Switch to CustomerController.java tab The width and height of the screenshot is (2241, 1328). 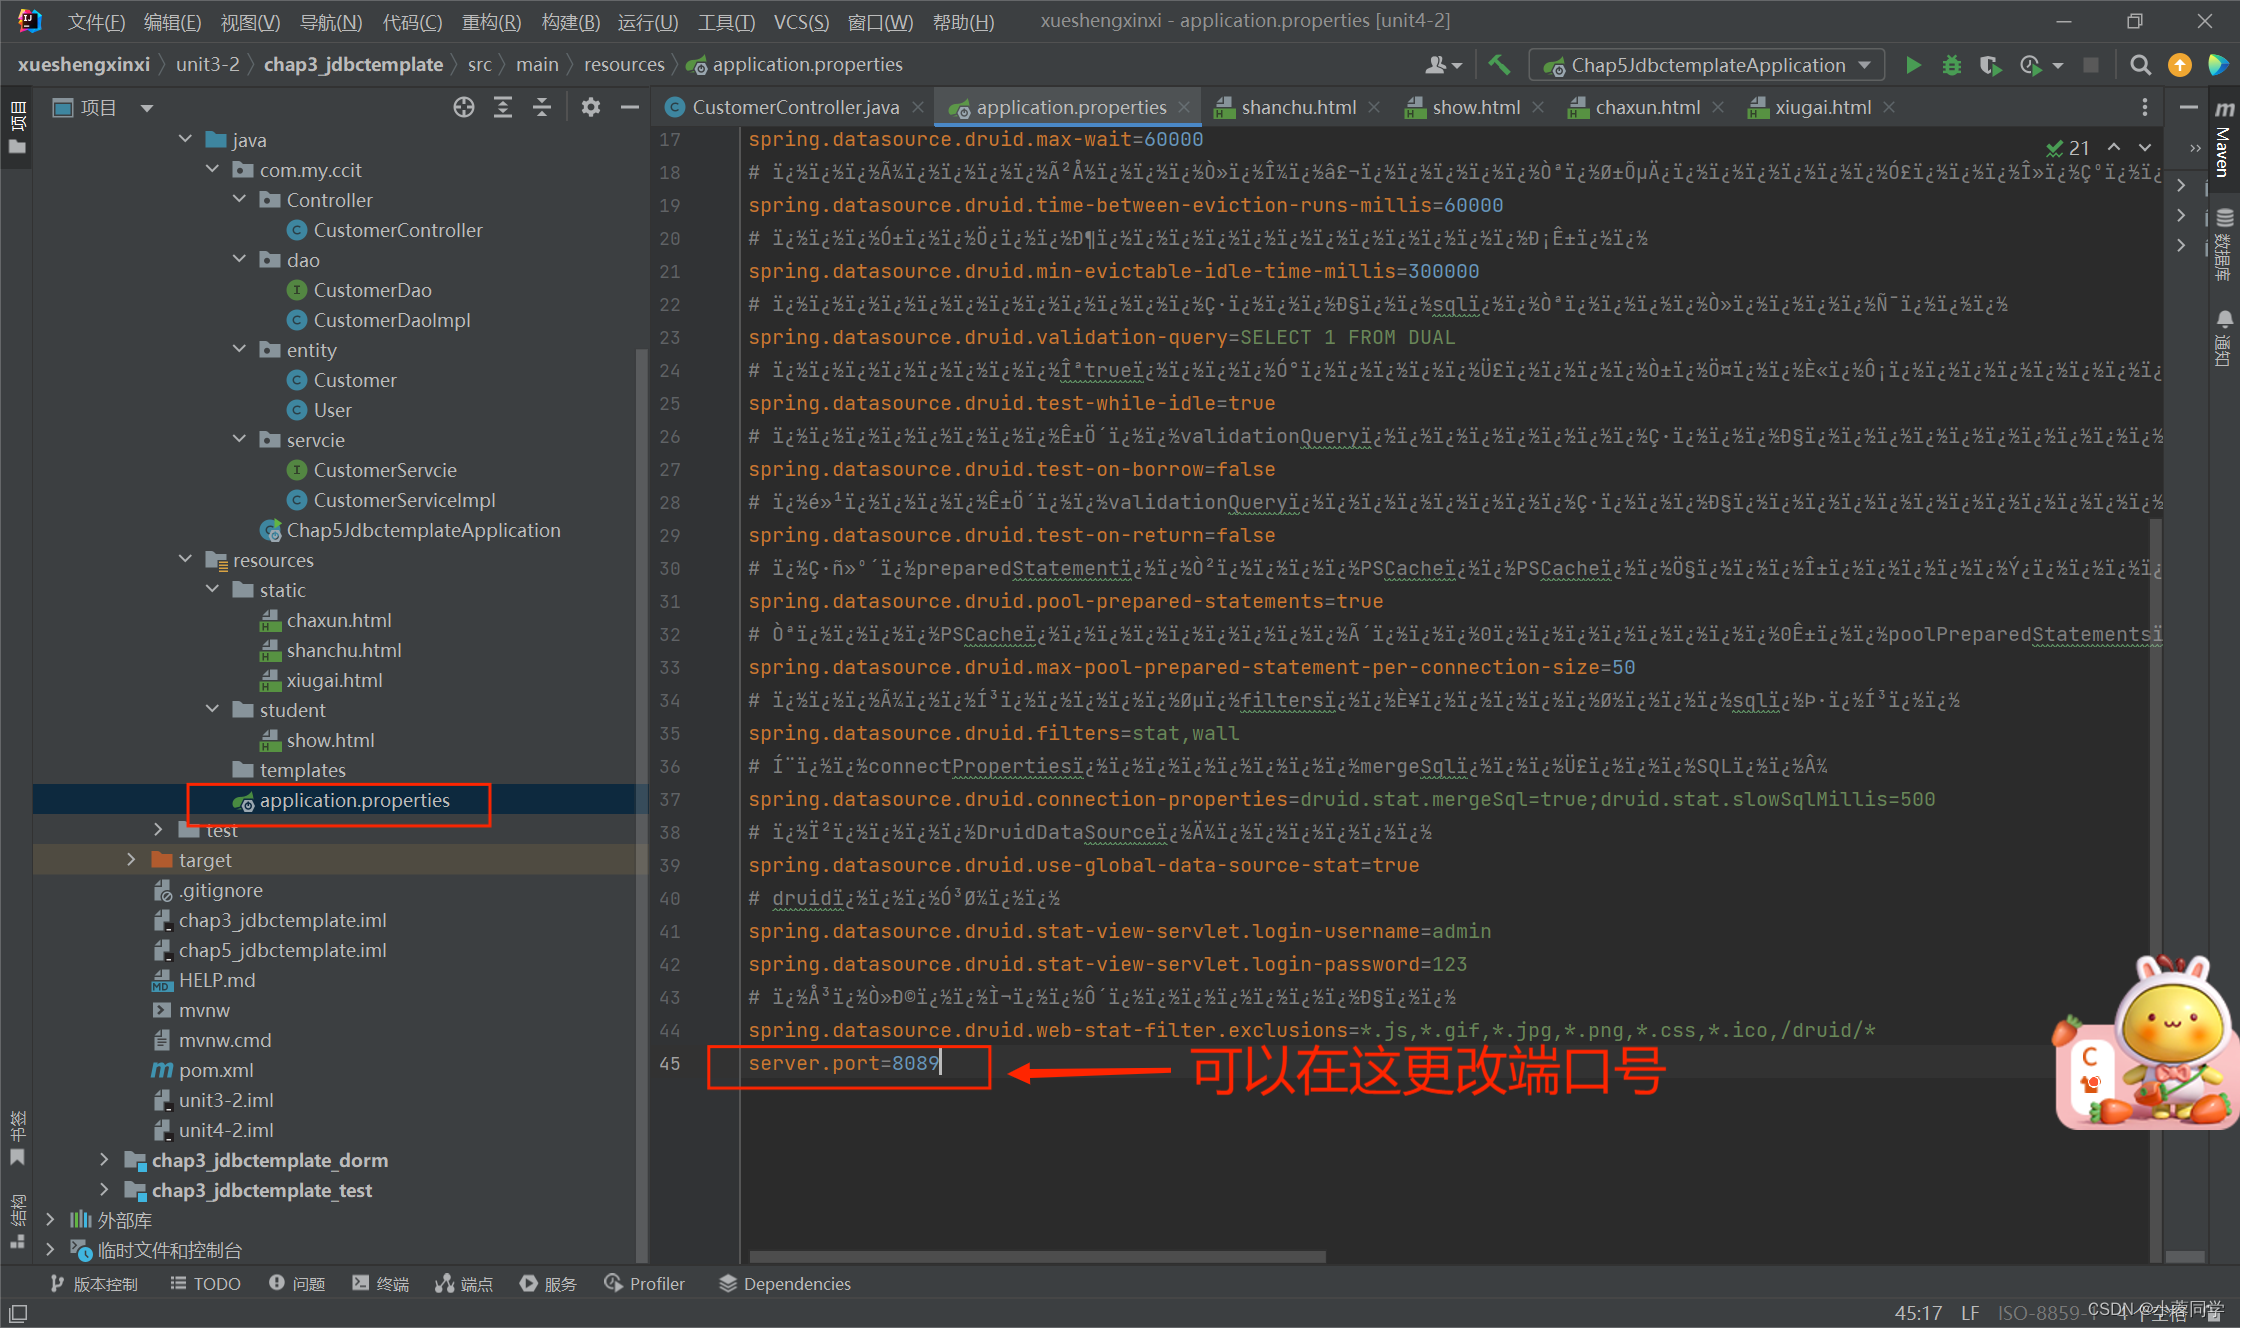click(x=794, y=107)
